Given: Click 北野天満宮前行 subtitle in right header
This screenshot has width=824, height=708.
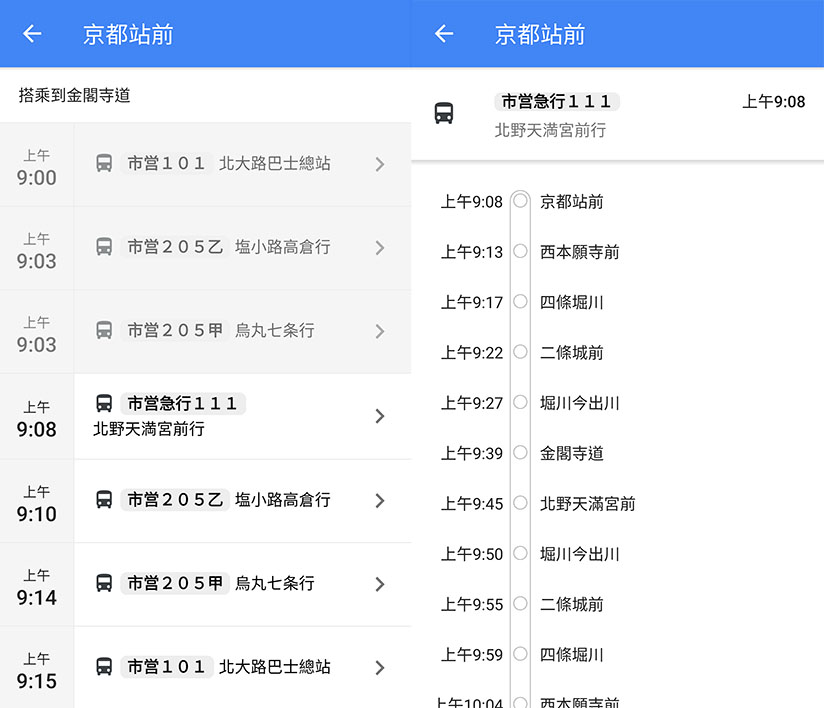Looking at the screenshot, I should tap(550, 129).
